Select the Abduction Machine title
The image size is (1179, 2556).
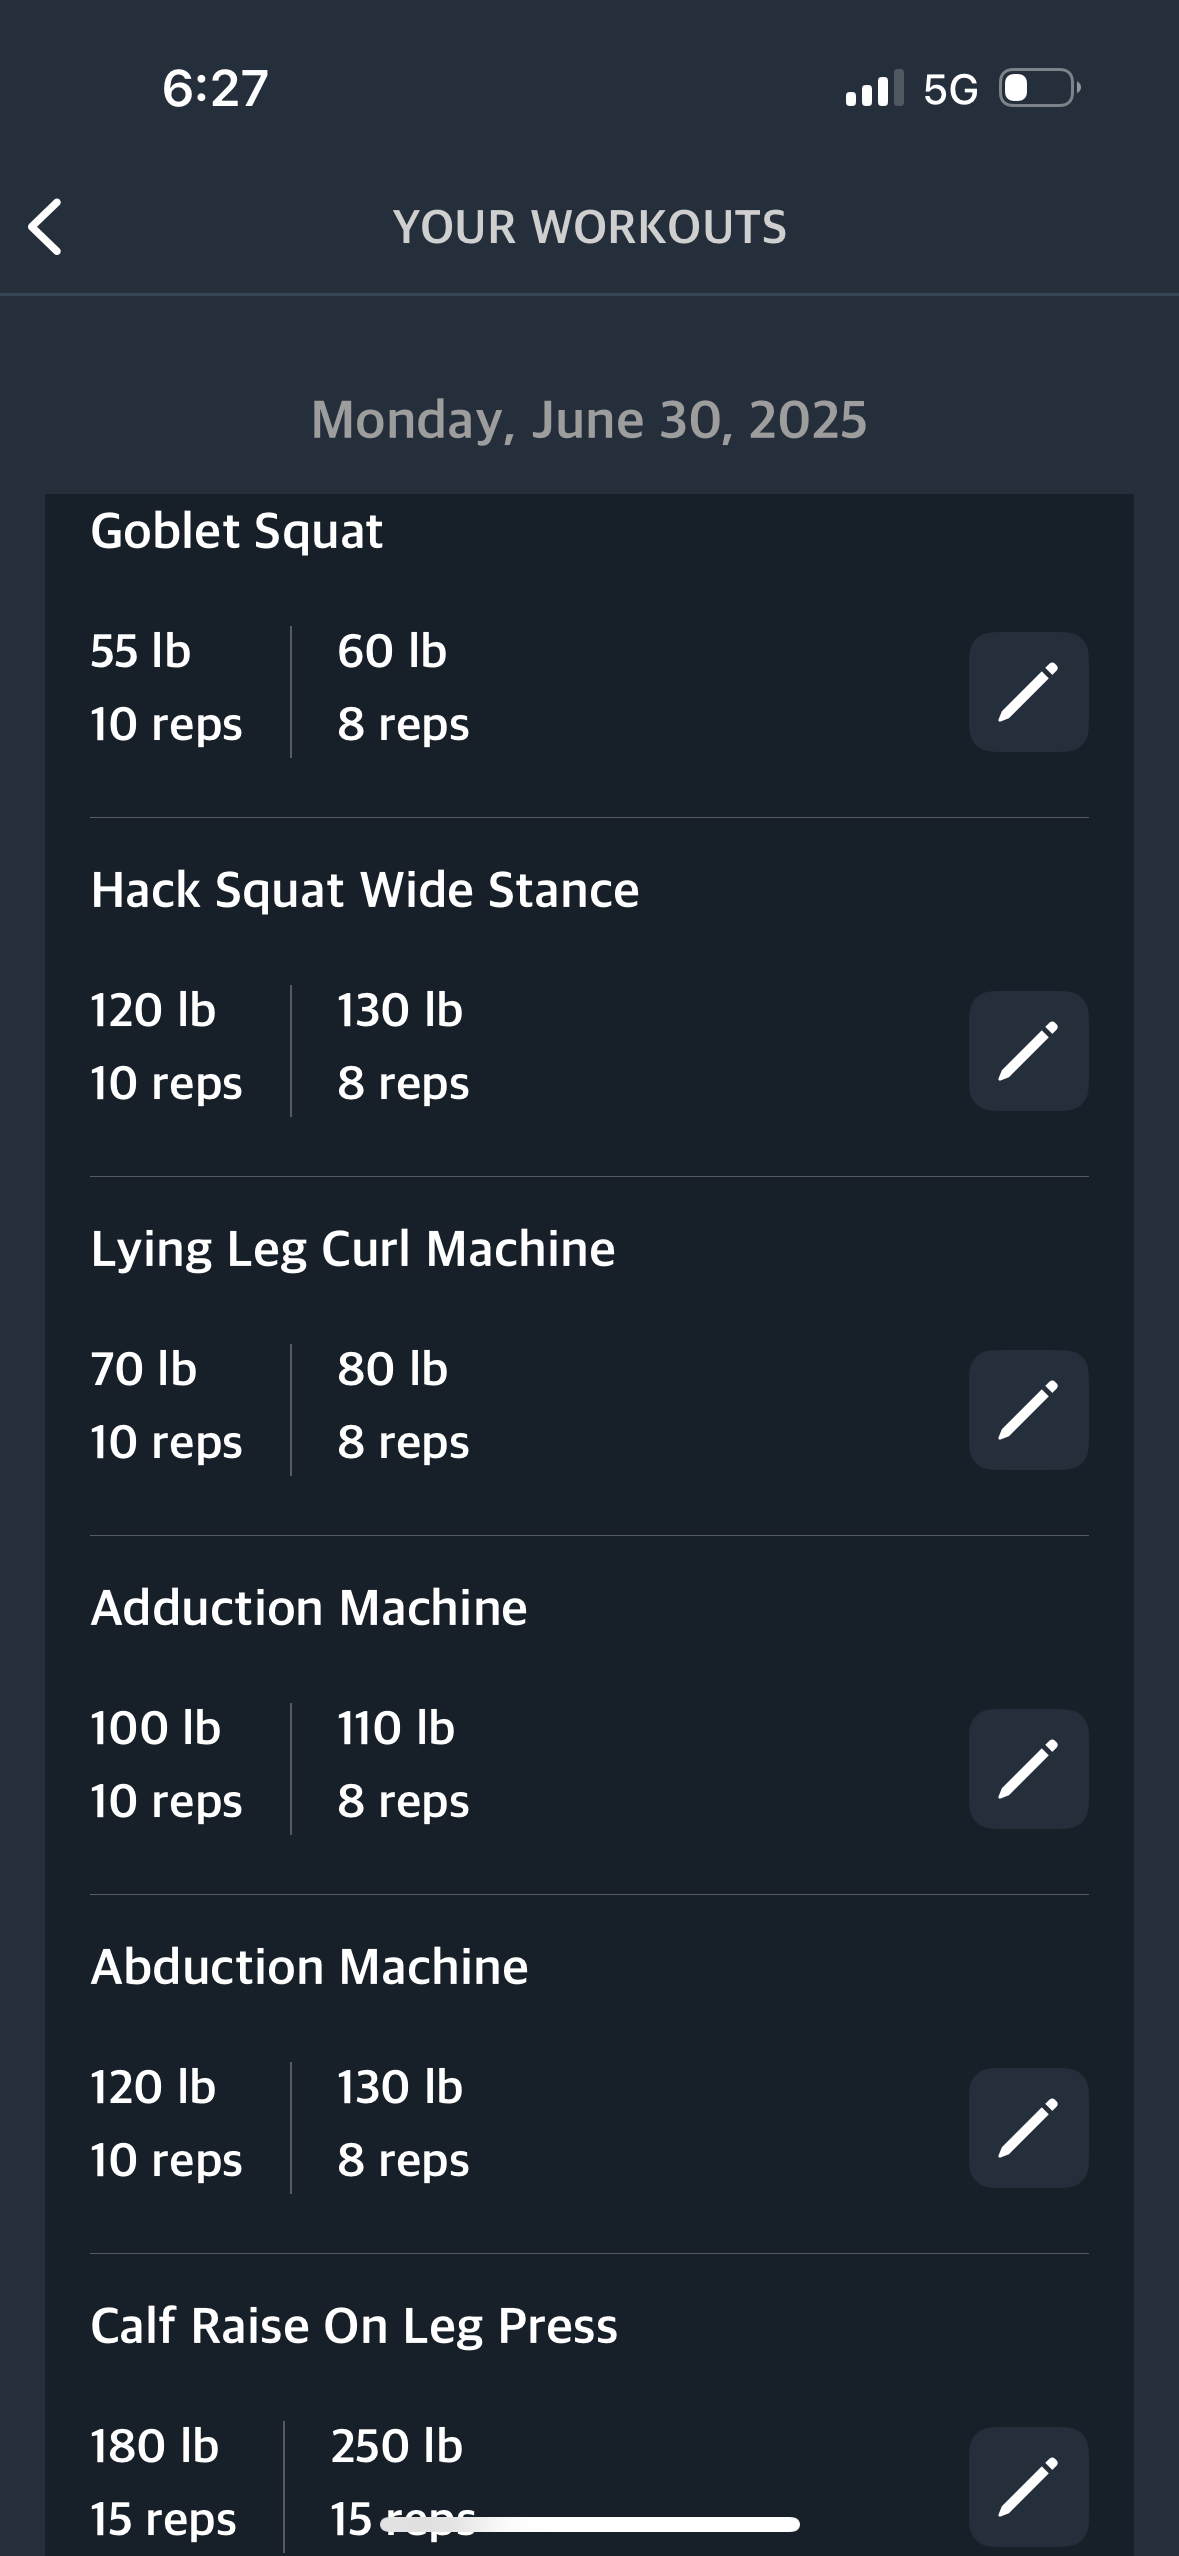(309, 1967)
